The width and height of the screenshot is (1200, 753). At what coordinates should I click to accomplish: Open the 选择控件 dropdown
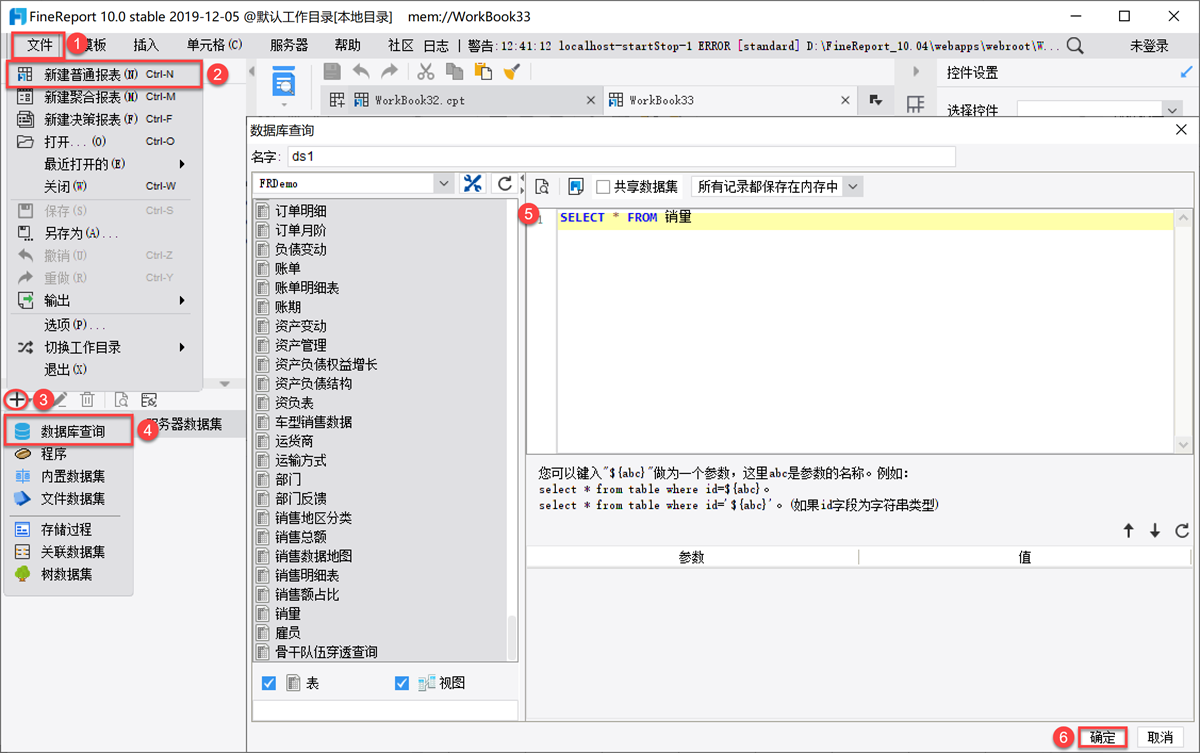(1172, 110)
